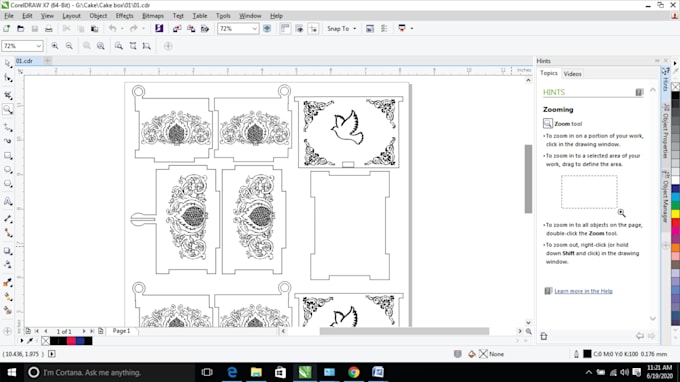Open the property bar 72% zoom dropdown
The width and height of the screenshot is (680, 382).
pos(38,46)
